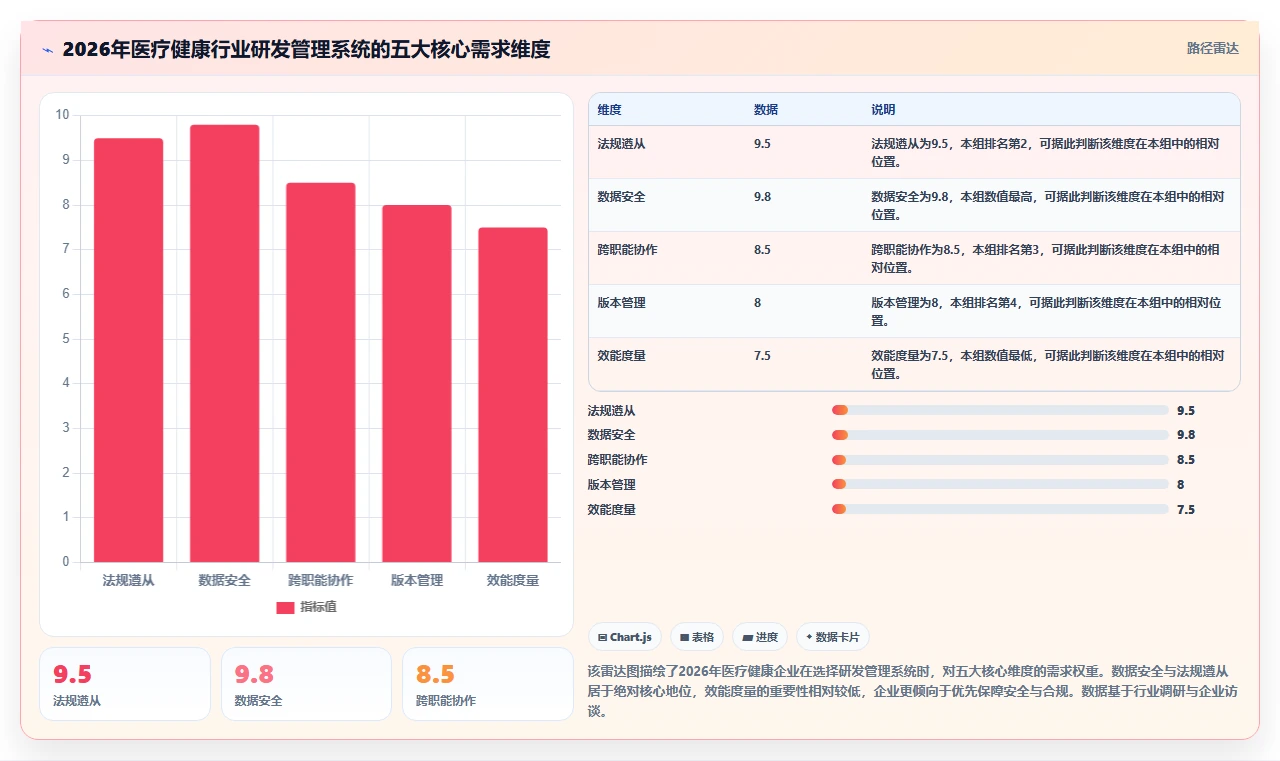Click the 跨职能协作 progress bar
Image resolution: width=1280 pixels, height=761 pixels.
click(x=1000, y=460)
